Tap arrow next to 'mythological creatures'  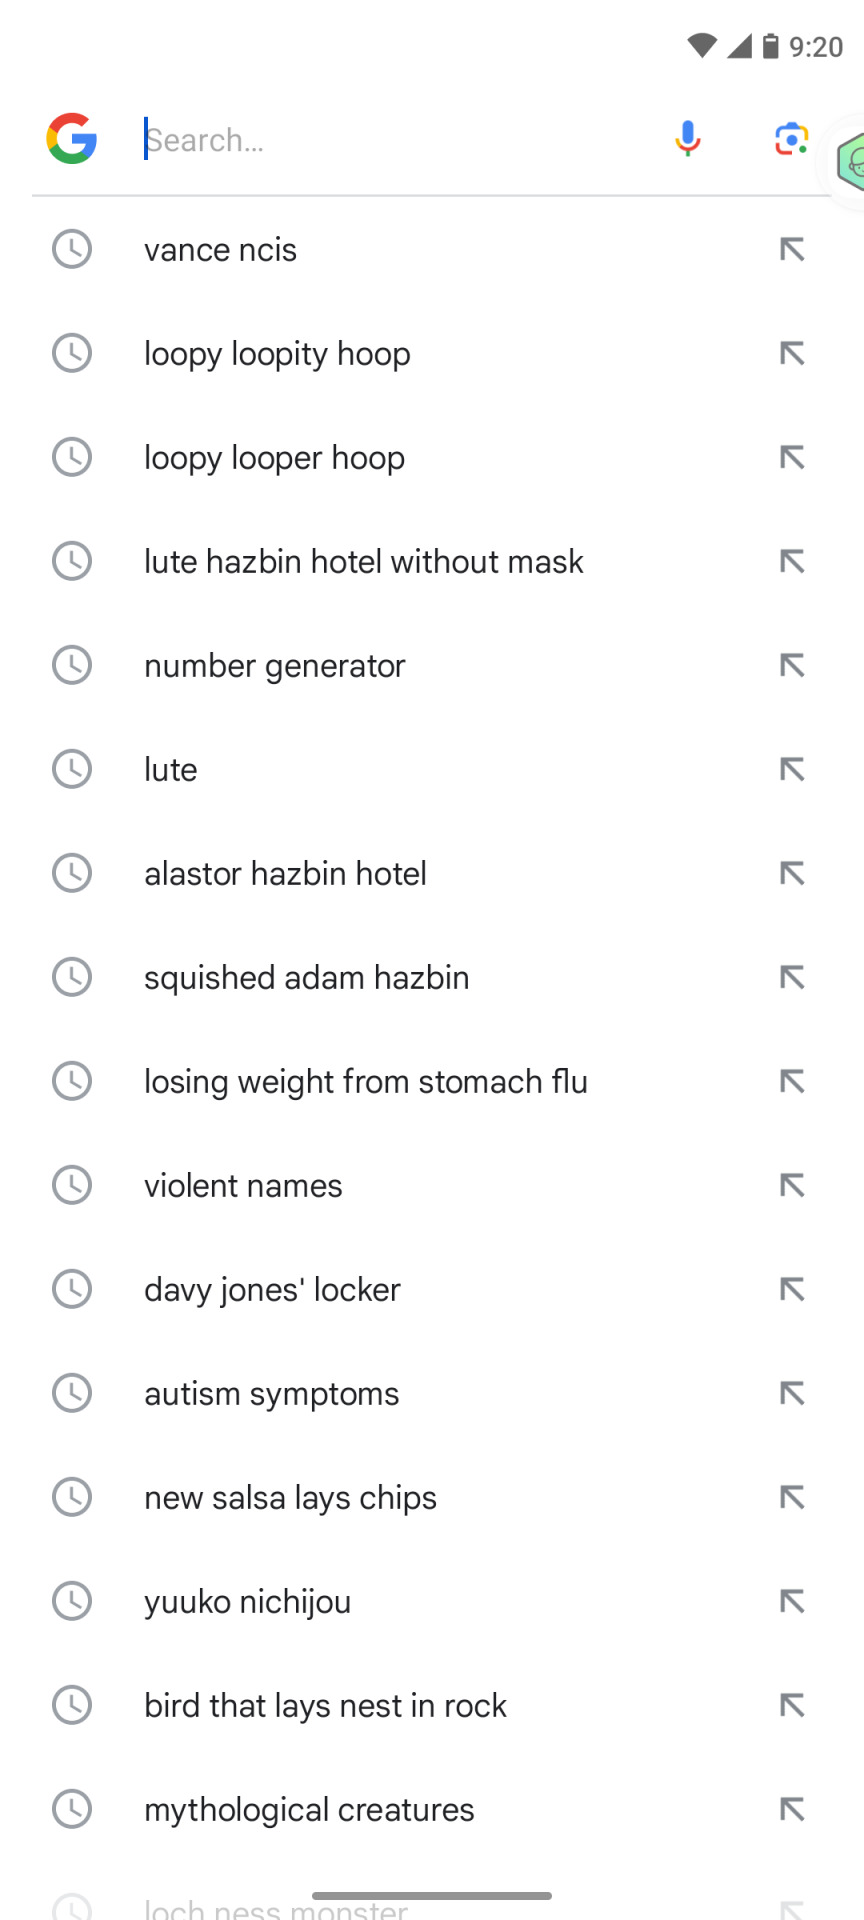point(792,1809)
